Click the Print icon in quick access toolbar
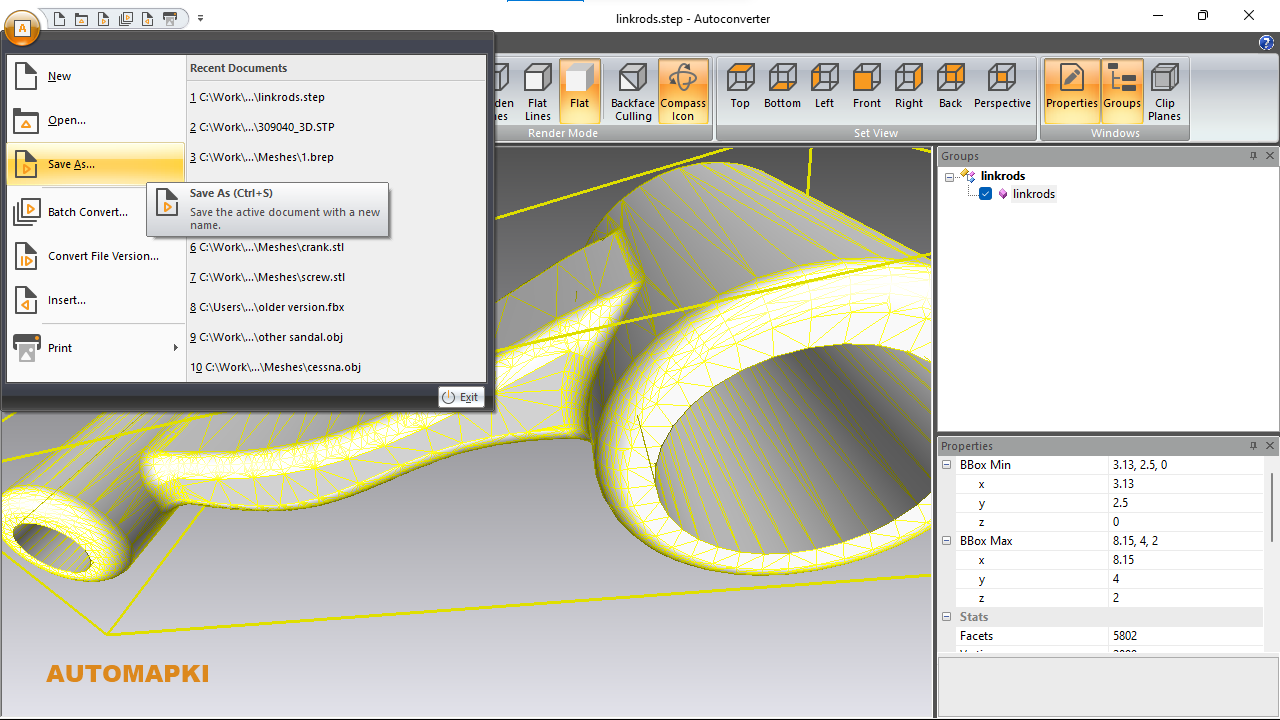This screenshot has height=720, width=1280. point(170,18)
